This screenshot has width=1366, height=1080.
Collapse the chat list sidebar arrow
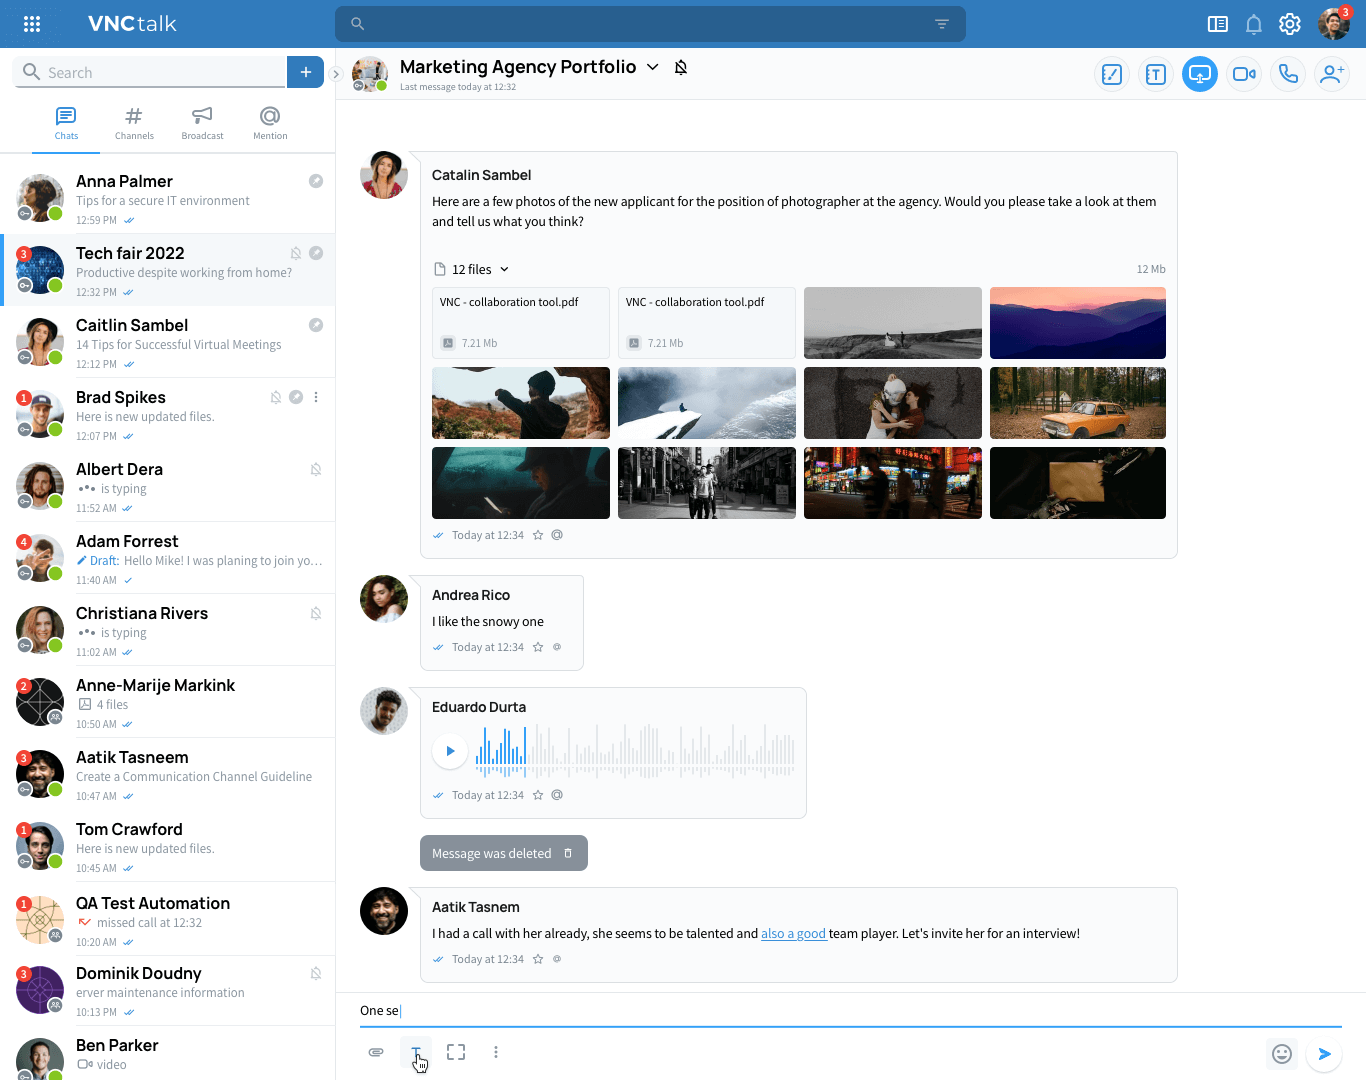pos(336,74)
